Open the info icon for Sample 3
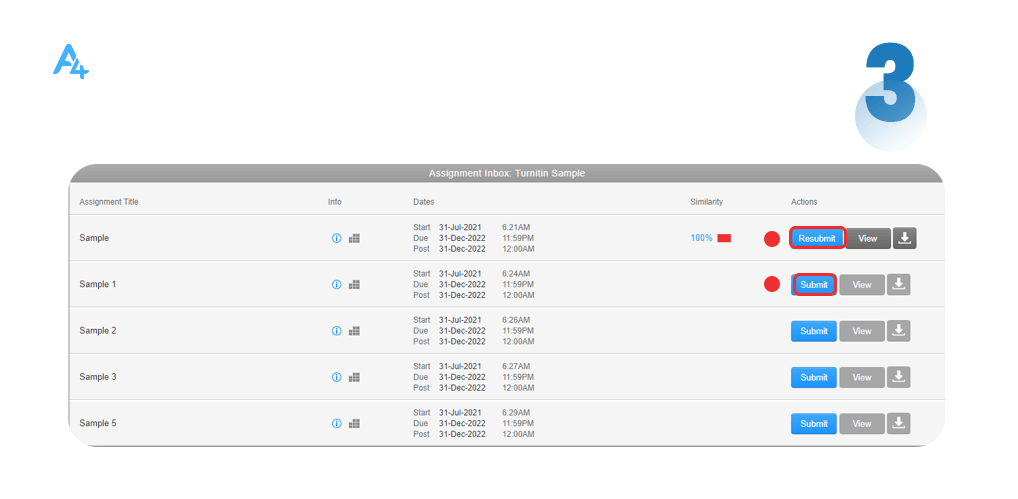1018x499 pixels. point(336,377)
